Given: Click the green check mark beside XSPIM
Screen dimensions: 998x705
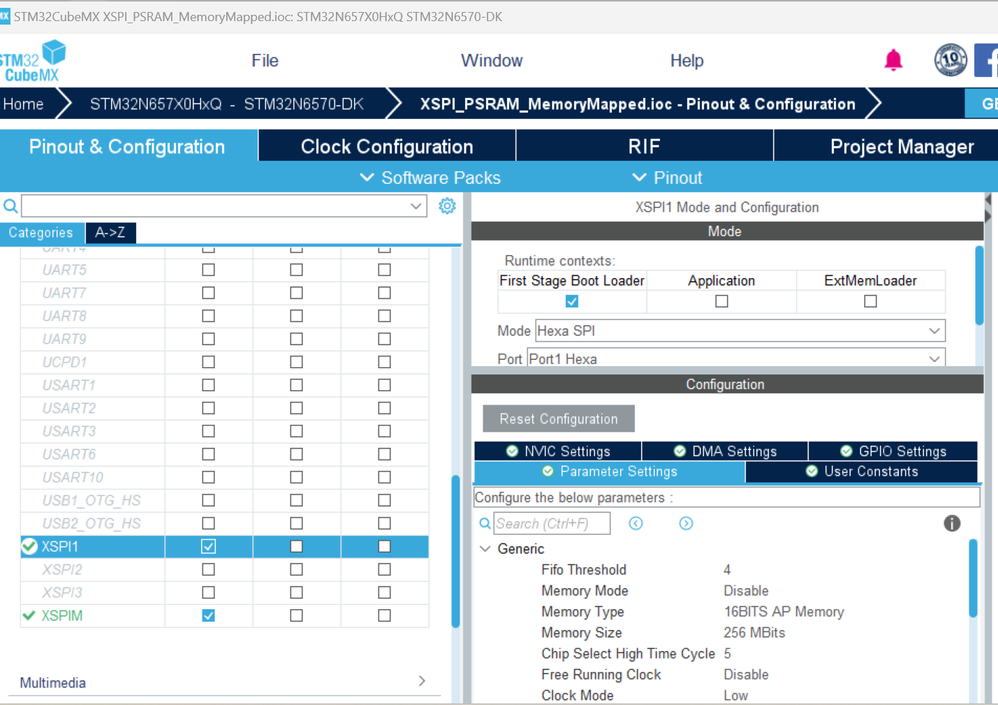Looking at the screenshot, I should coord(29,615).
